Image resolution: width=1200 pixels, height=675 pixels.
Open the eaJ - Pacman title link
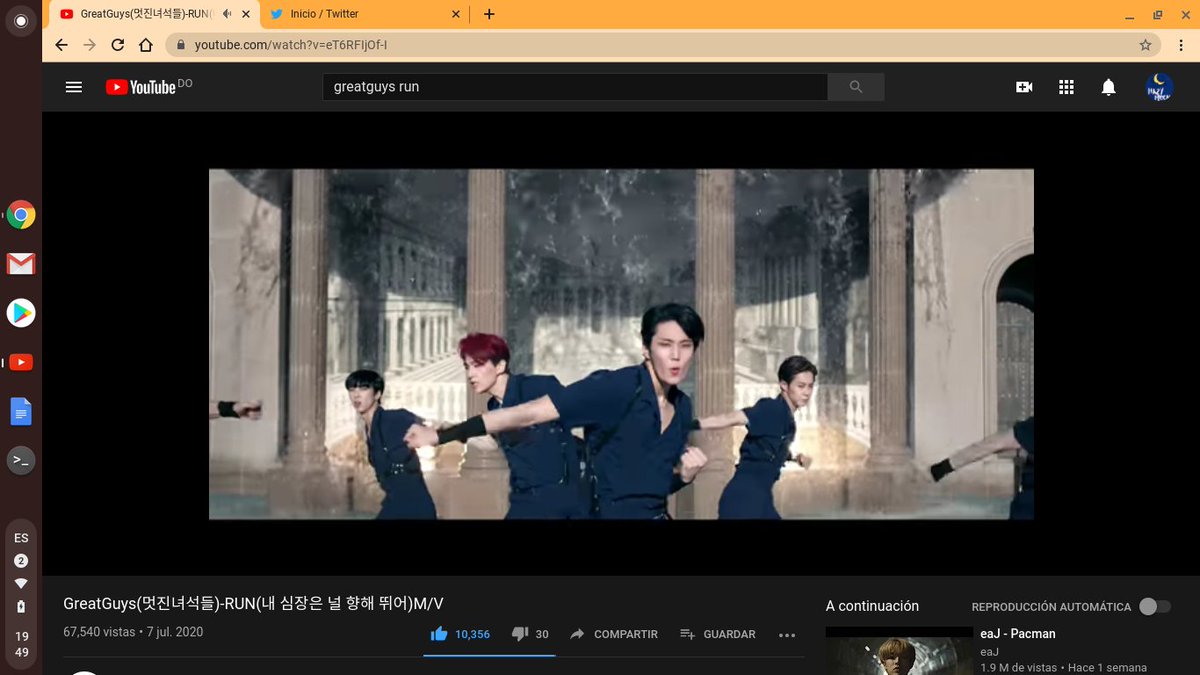point(1017,634)
